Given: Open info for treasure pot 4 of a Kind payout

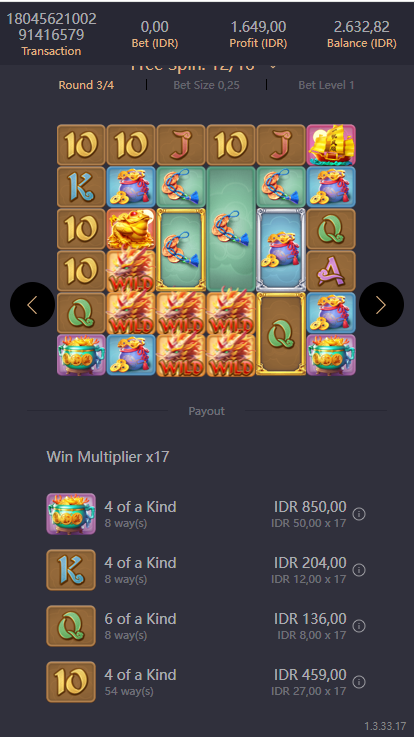Looking at the screenshot, I should pos(359,514).
